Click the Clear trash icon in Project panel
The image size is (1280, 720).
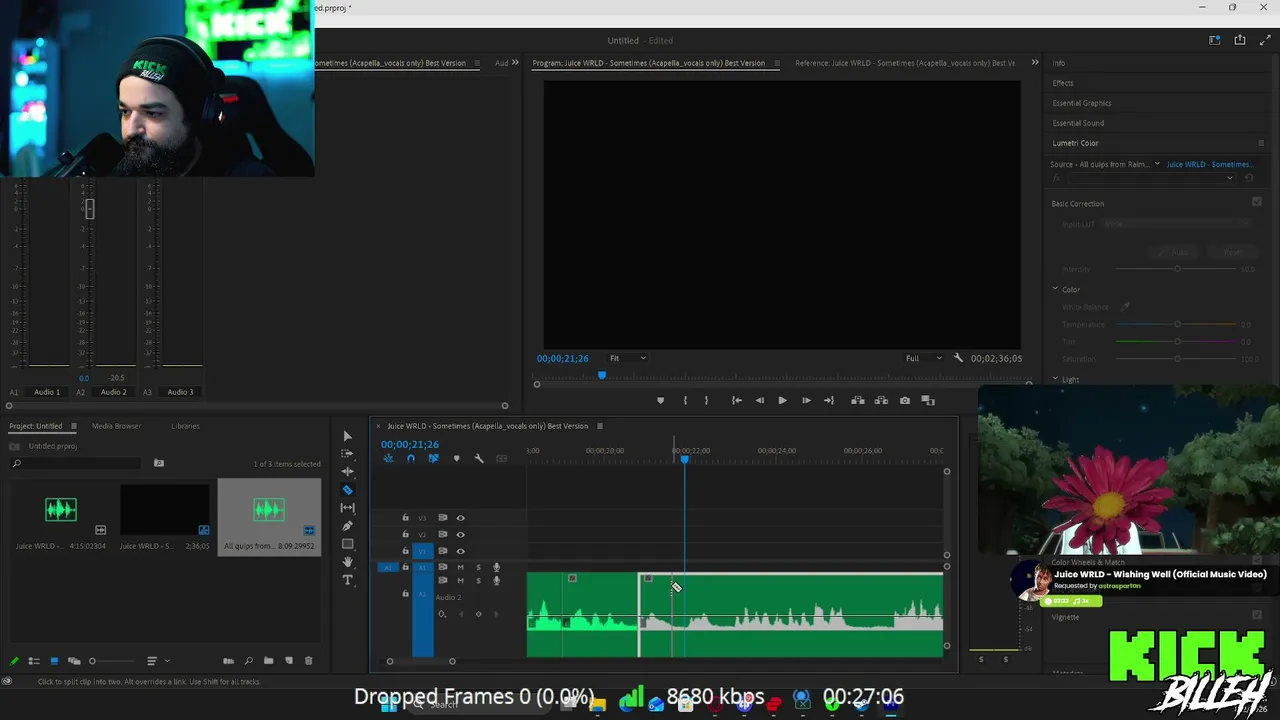(x=308, y=661)
